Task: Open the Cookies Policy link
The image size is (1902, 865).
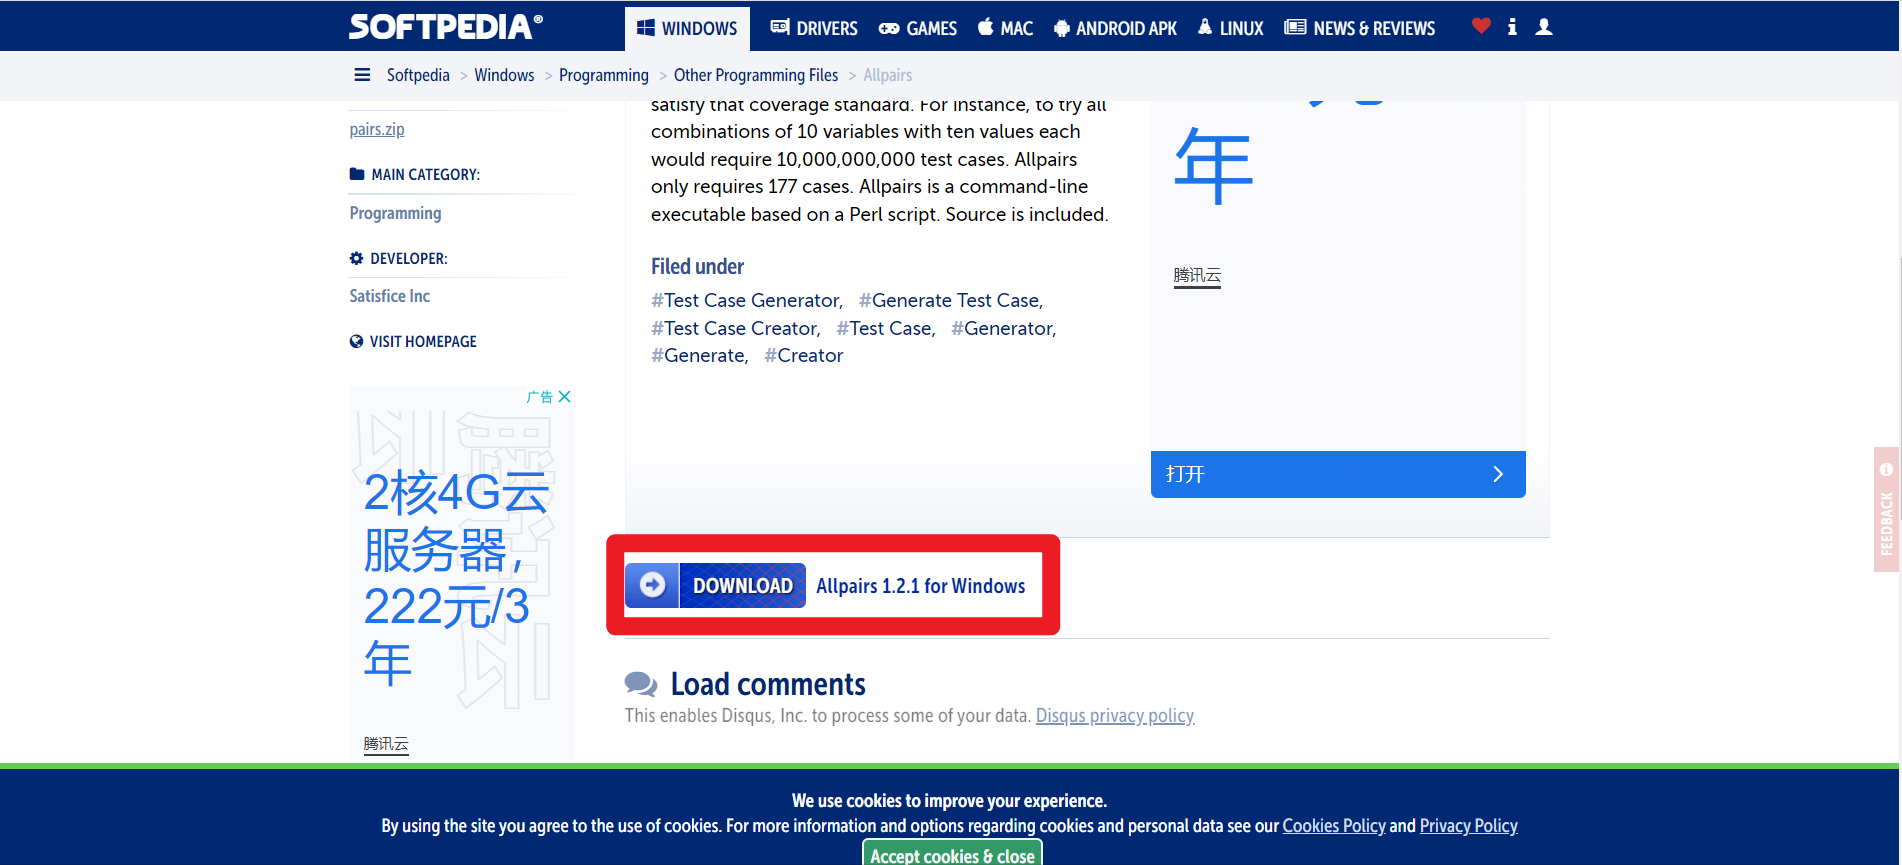Action: tap(1334, 826)
